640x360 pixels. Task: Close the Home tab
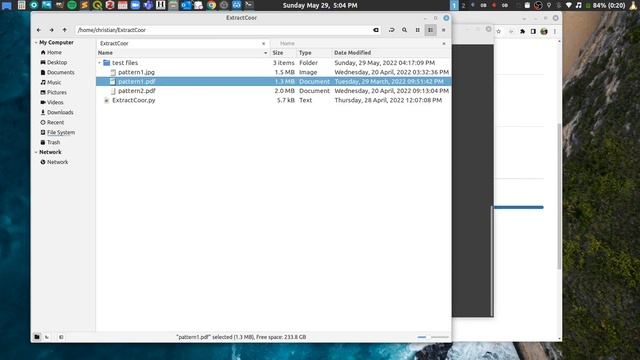(444, 43)
